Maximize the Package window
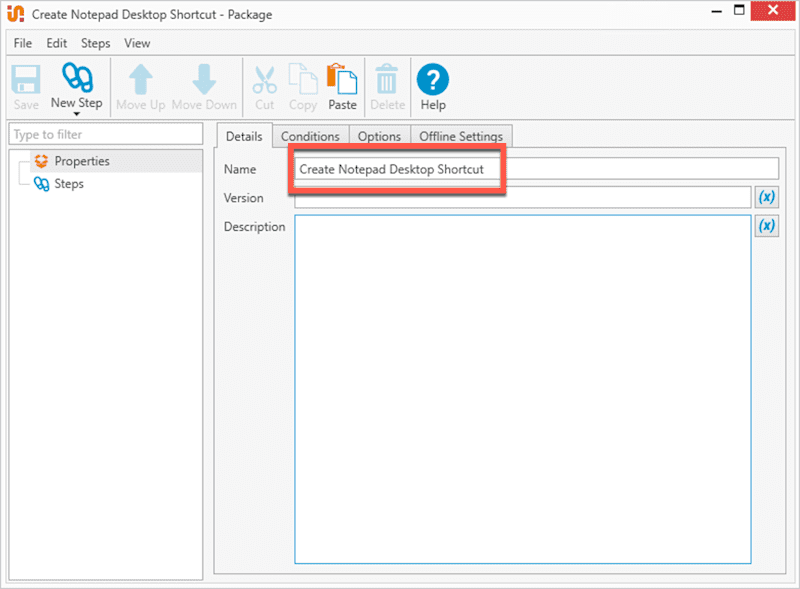The width and height of the screenshot is (800, 589). click(739, 10)
